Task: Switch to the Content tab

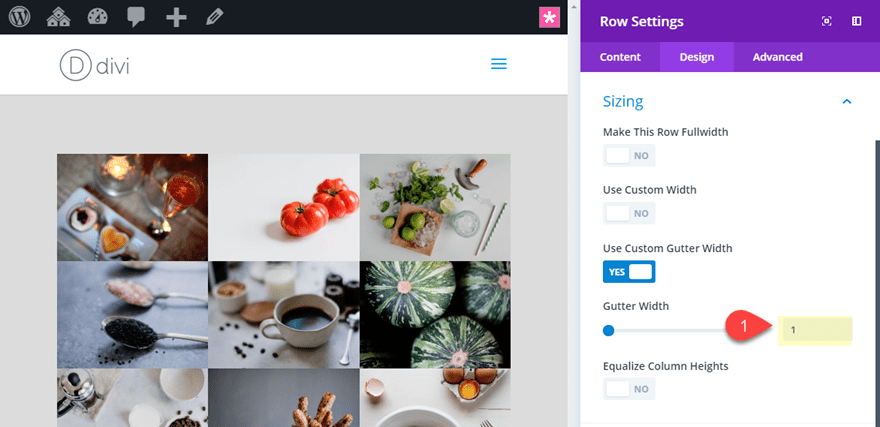Action: tap(620, 57)
